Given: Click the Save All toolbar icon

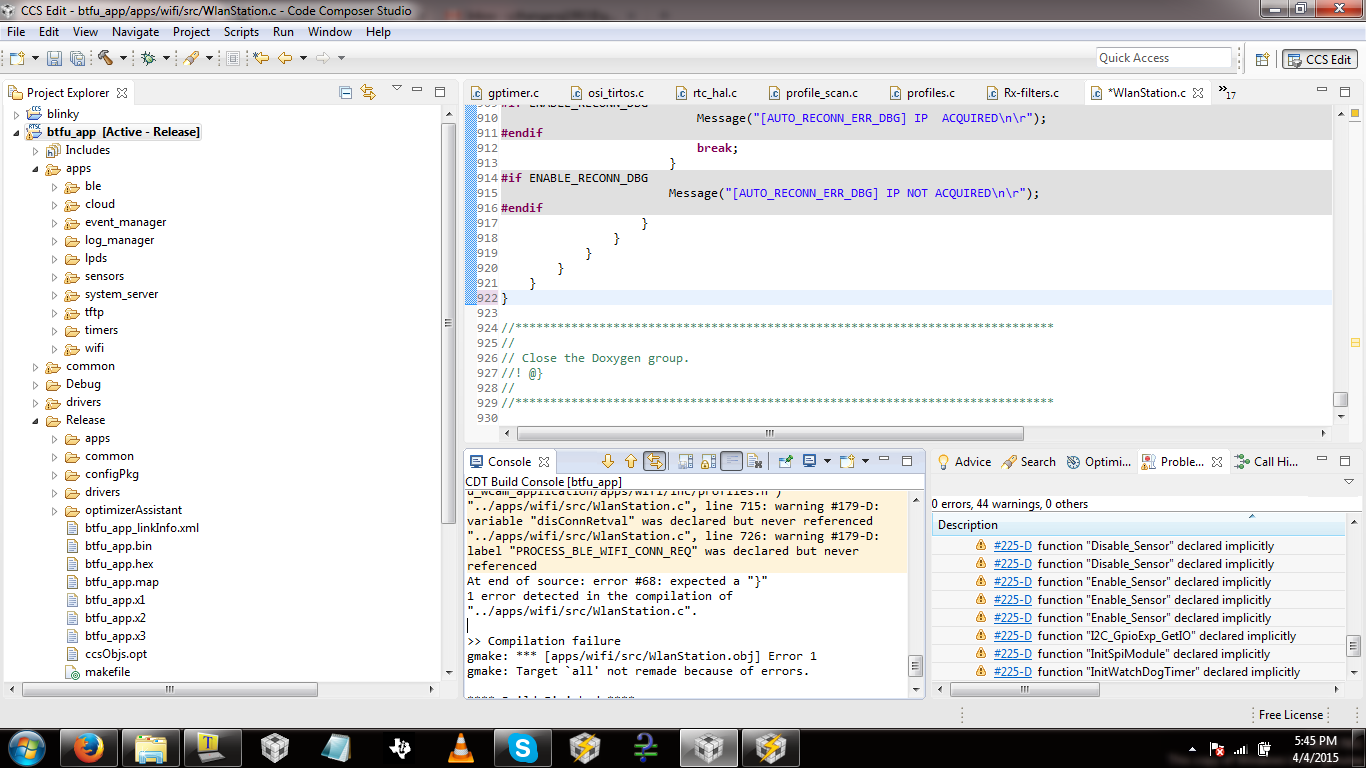Looking at the screenshot, I should pyautogui.click(x=77, y=59).
